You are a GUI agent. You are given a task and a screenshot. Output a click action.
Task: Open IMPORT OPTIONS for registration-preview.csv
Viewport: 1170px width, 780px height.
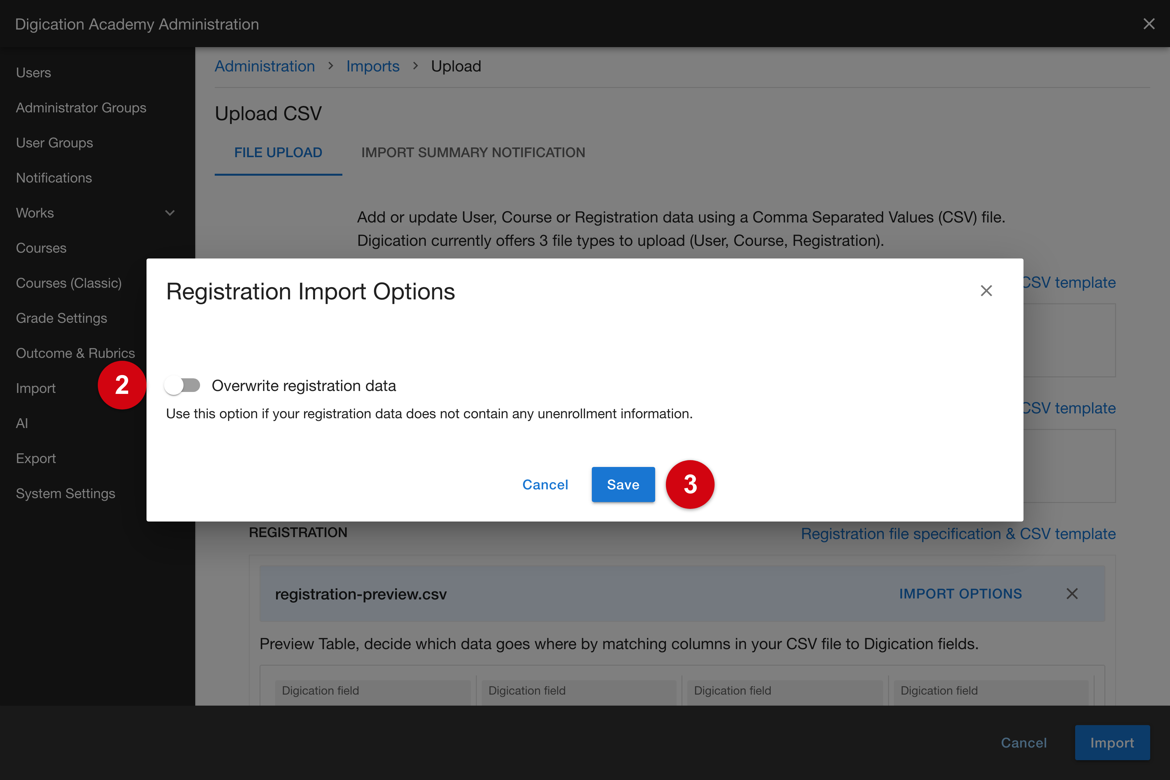960,594
